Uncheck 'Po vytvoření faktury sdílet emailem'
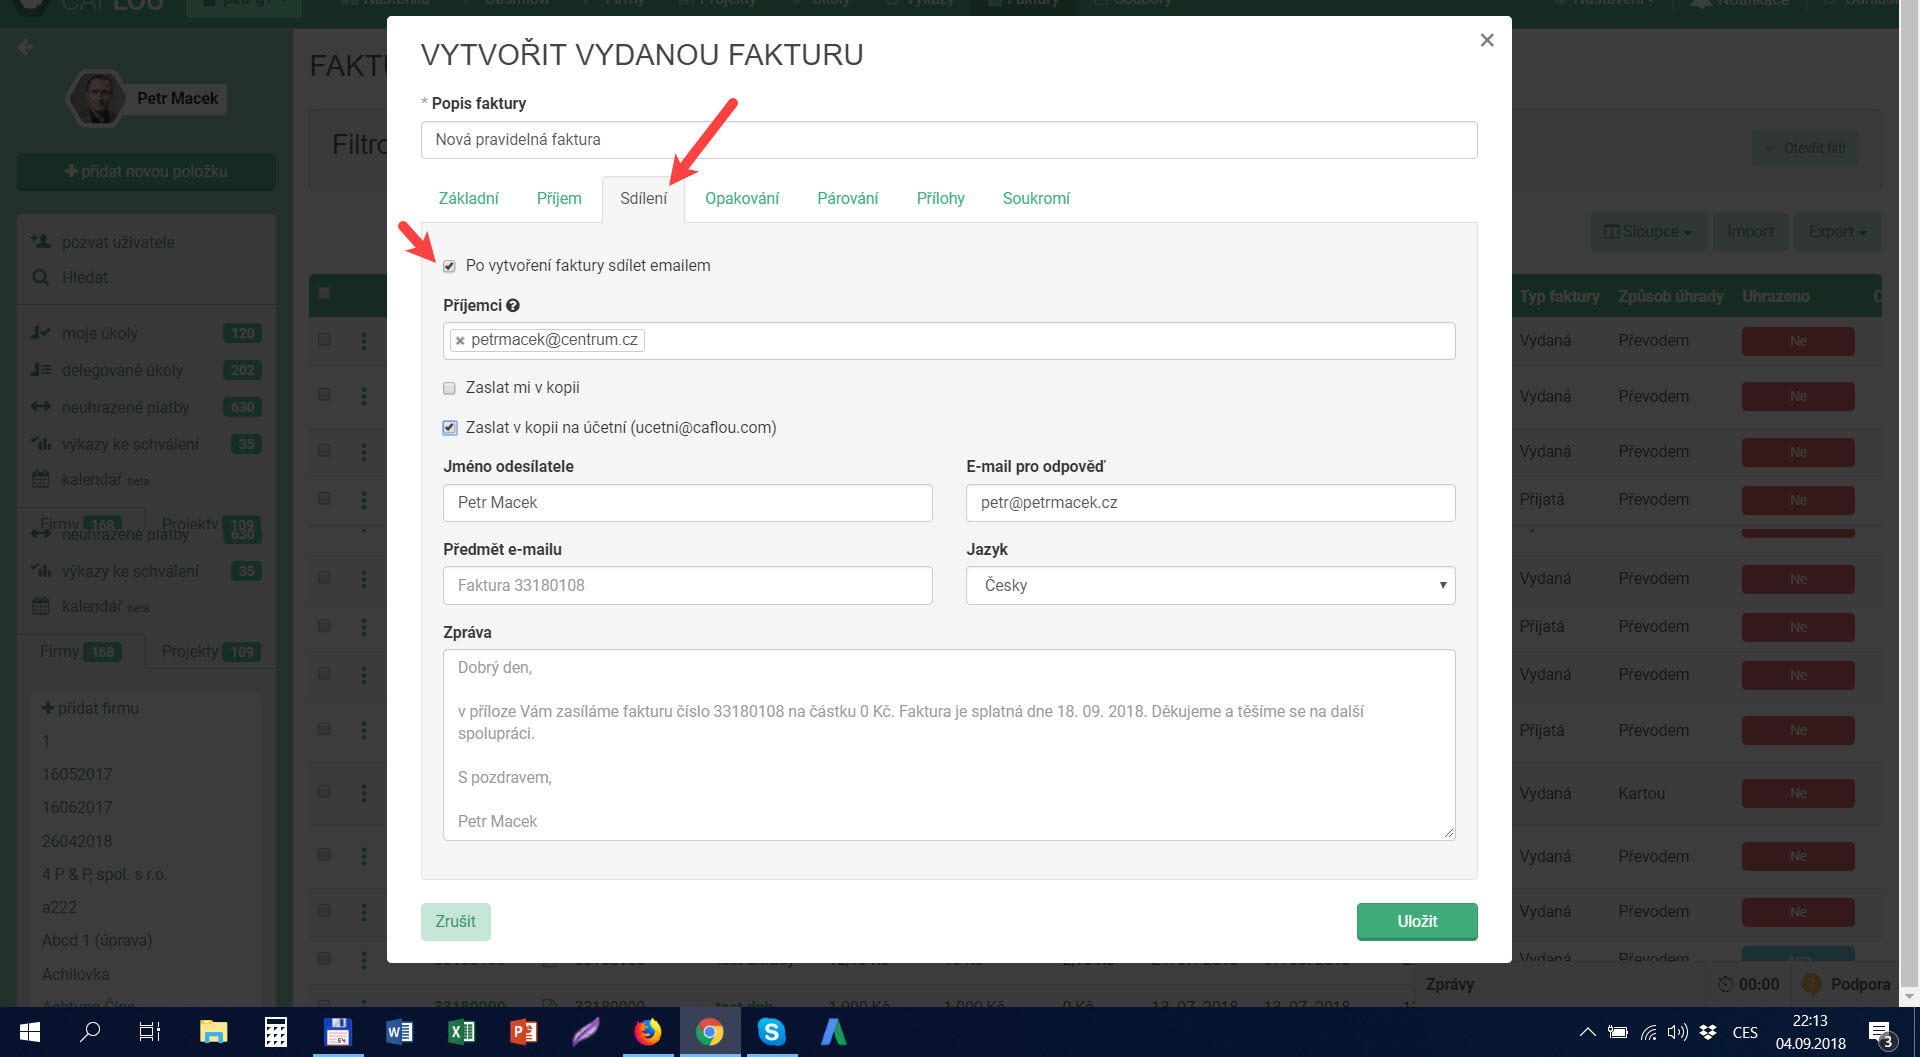This screenshot has height=1057, width=1920. [450, 266]
